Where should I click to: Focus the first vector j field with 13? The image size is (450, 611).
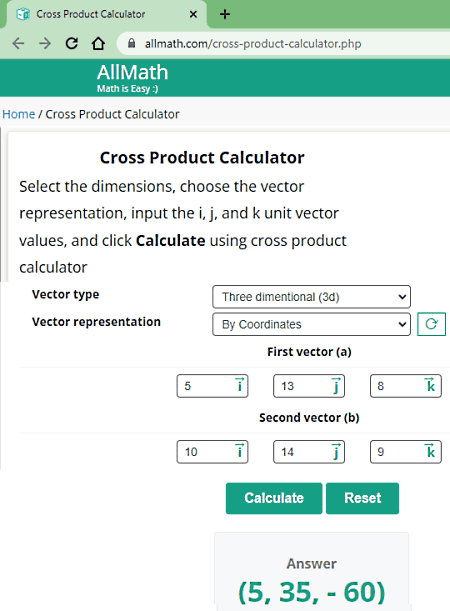tap(309, 386)
